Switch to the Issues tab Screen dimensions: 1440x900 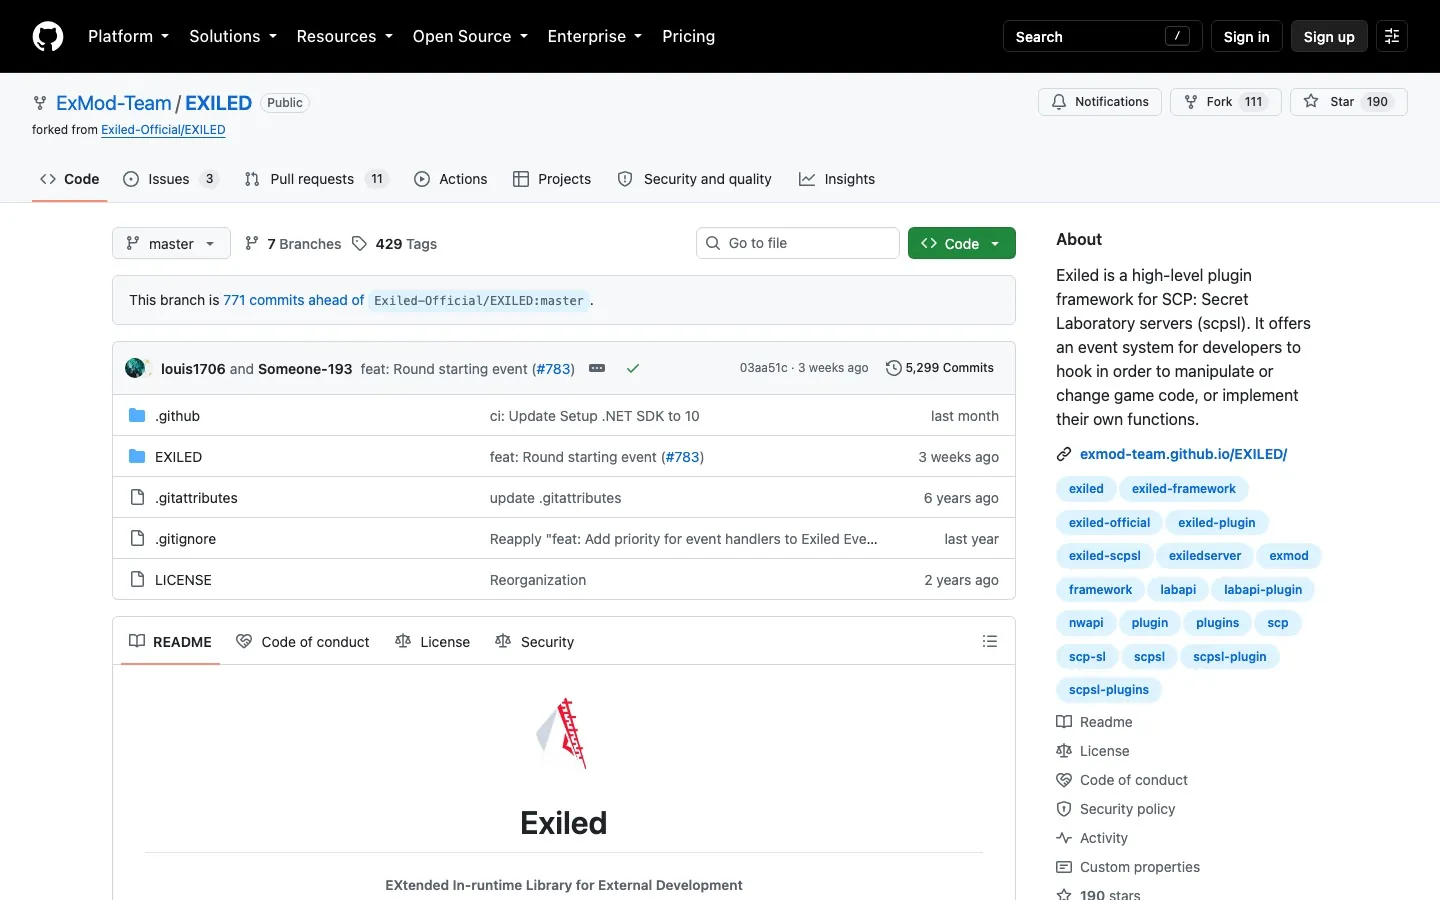(170, 179)
